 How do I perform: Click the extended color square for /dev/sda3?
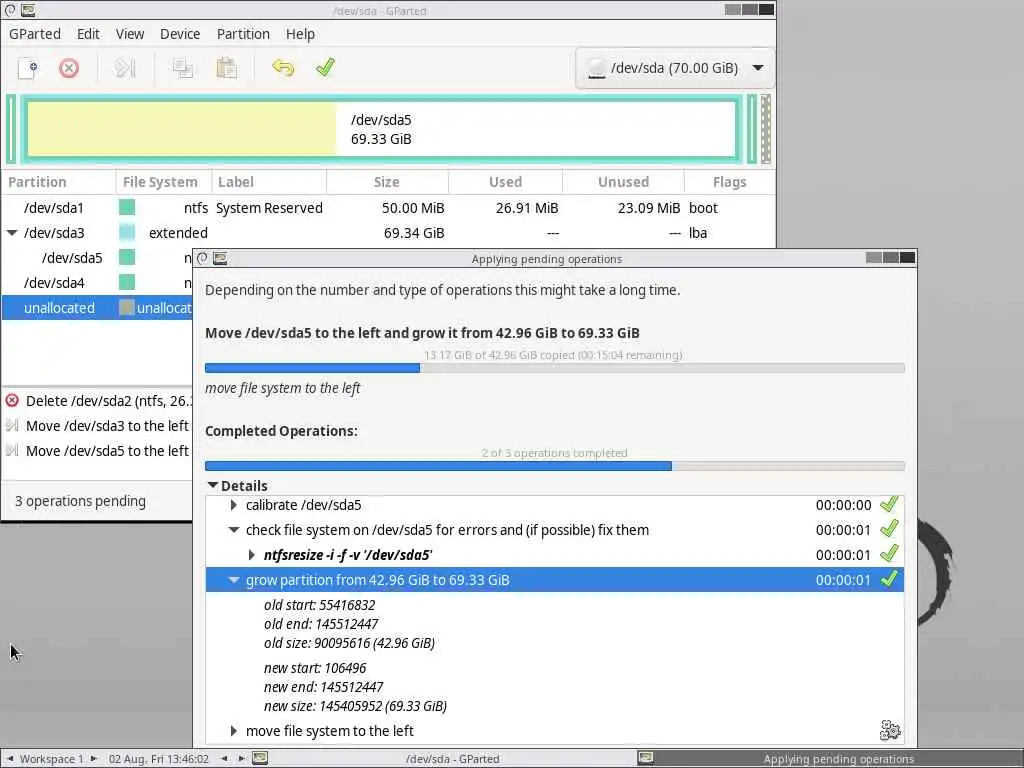pyautogui.click(x=127, y=232)
